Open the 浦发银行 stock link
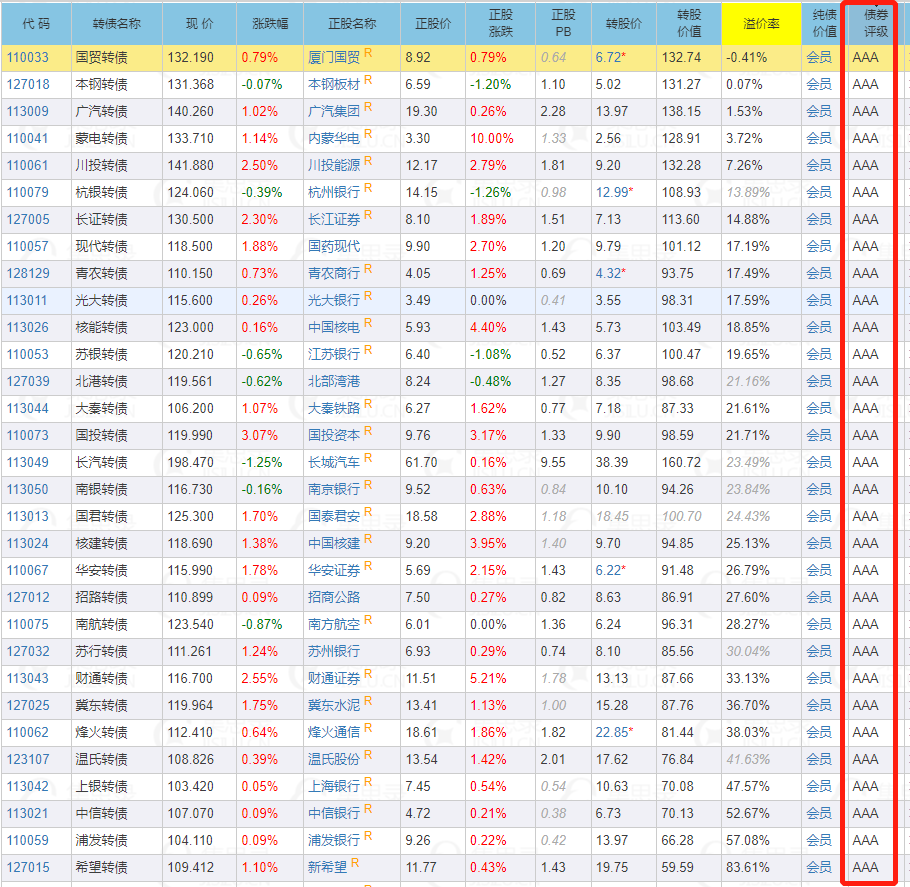 tap(334, 841)
